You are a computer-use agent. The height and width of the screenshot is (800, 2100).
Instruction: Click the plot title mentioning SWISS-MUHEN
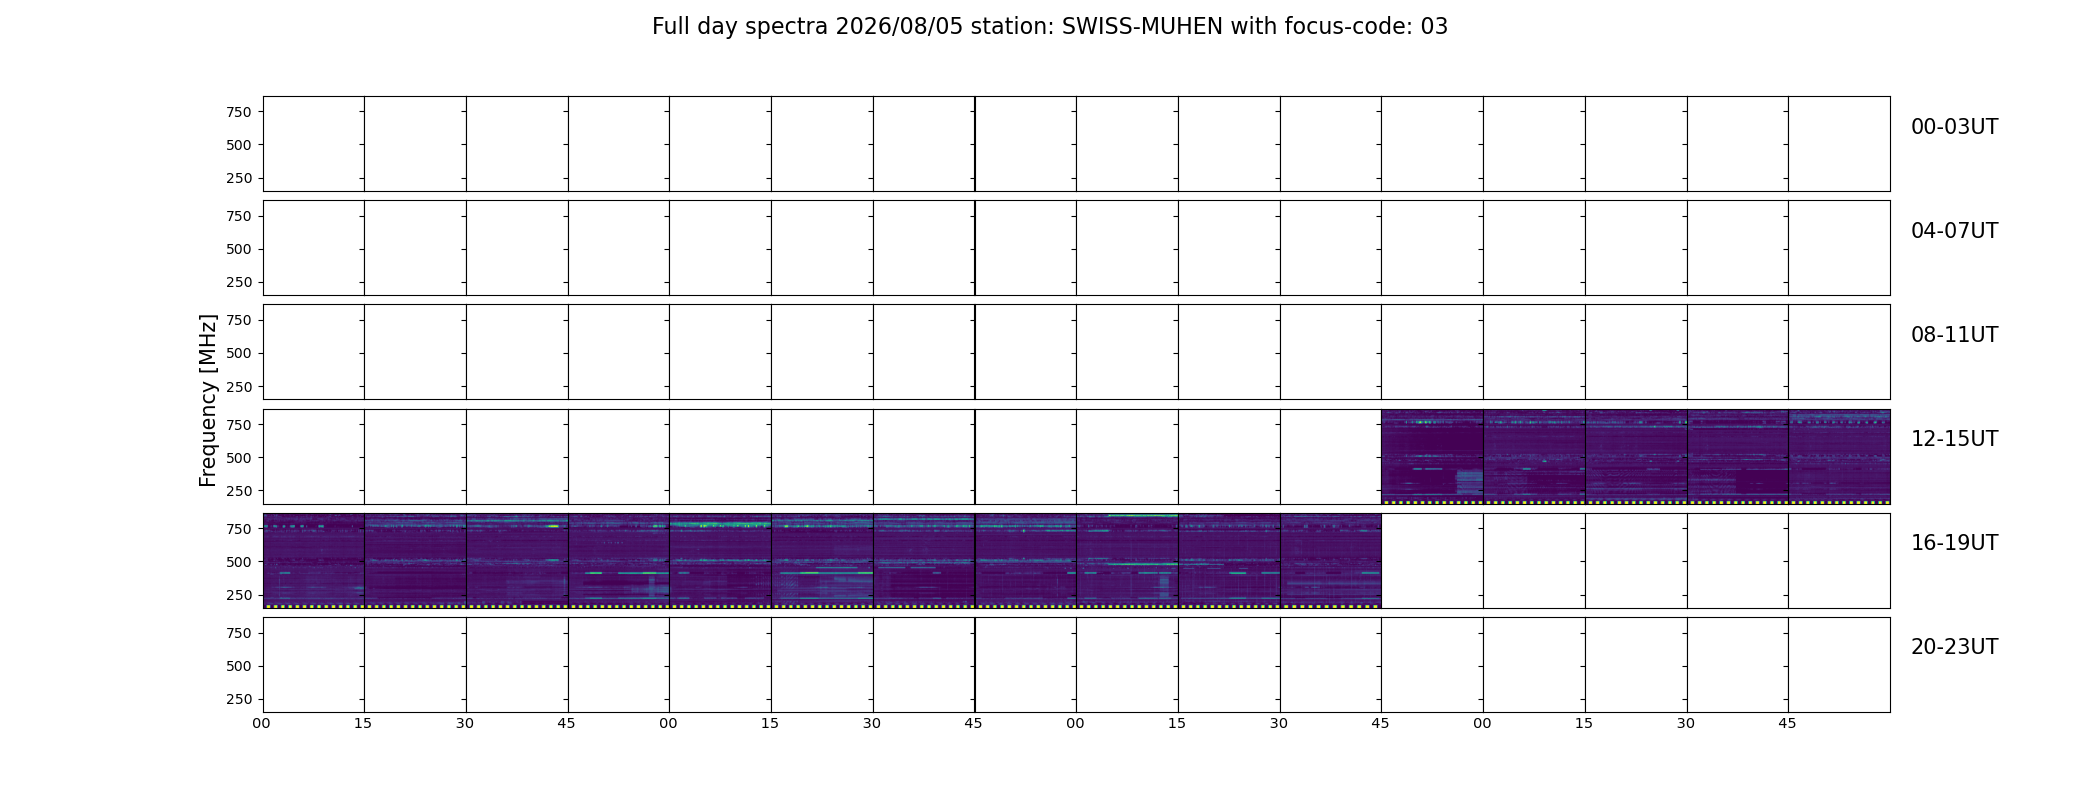pos(1050,27)
